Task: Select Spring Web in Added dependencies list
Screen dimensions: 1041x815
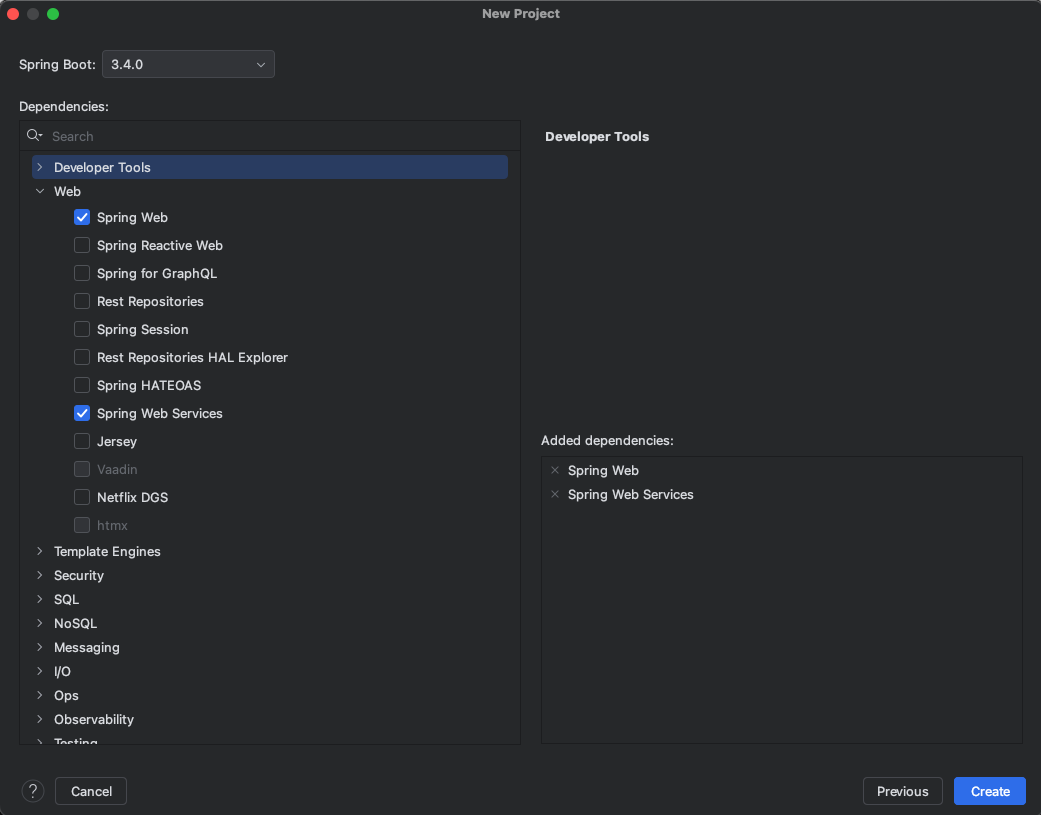Action: point(603,470)
